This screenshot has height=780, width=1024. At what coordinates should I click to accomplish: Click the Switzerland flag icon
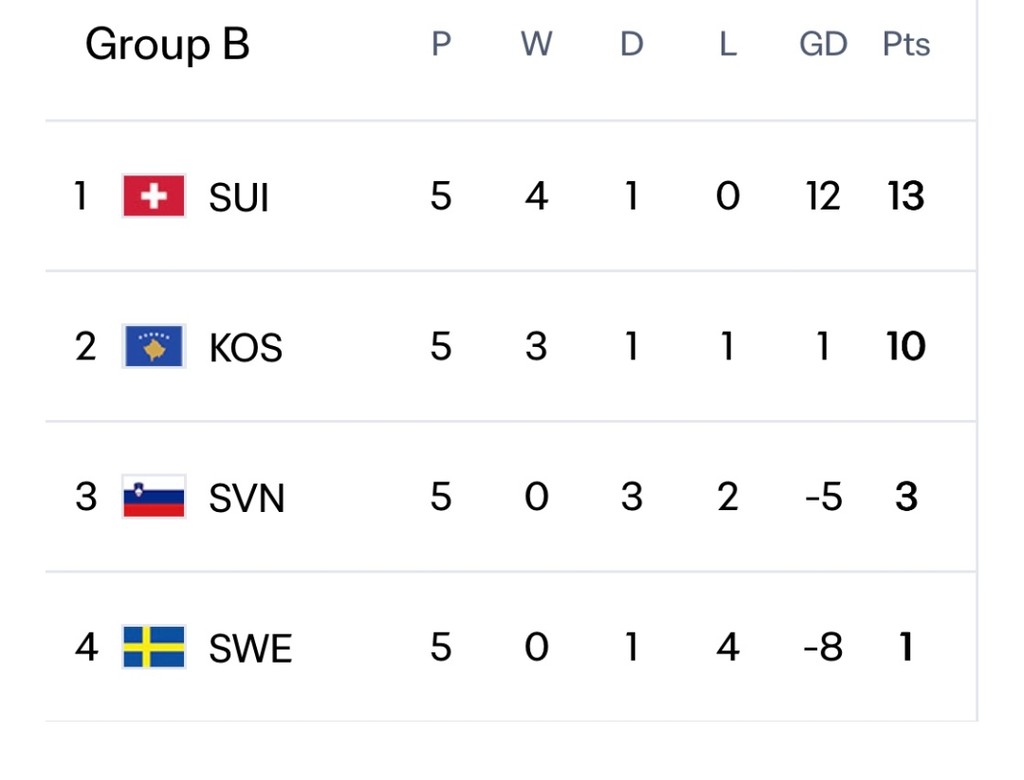(x=154, y=196)
